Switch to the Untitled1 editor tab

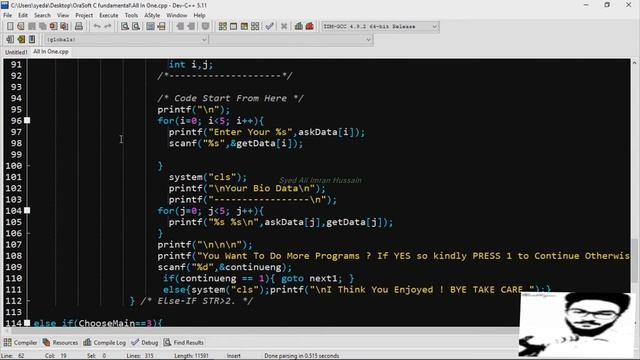click(16, 52)
